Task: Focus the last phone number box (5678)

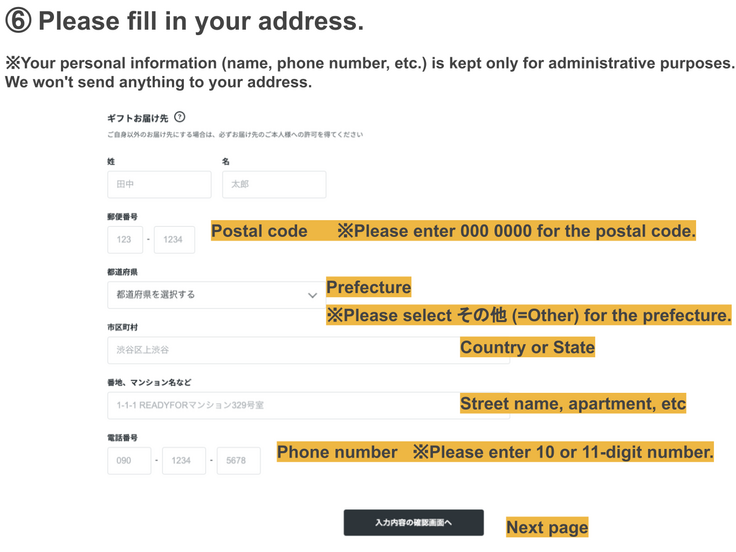Action: pos(238,460)
